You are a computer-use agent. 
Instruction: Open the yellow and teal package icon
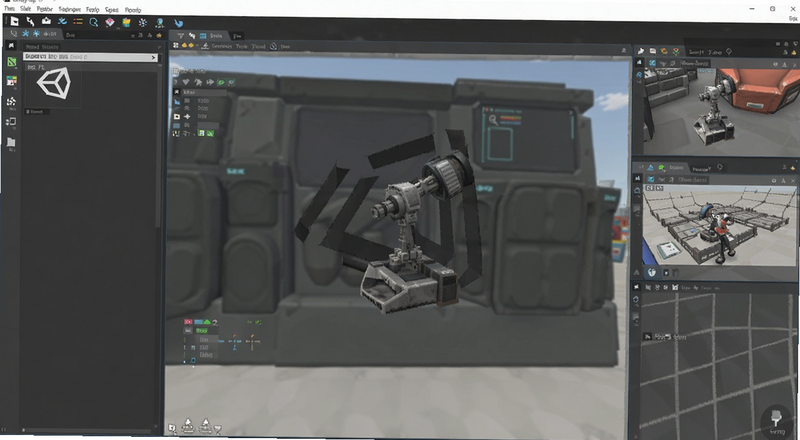point(126,22)
